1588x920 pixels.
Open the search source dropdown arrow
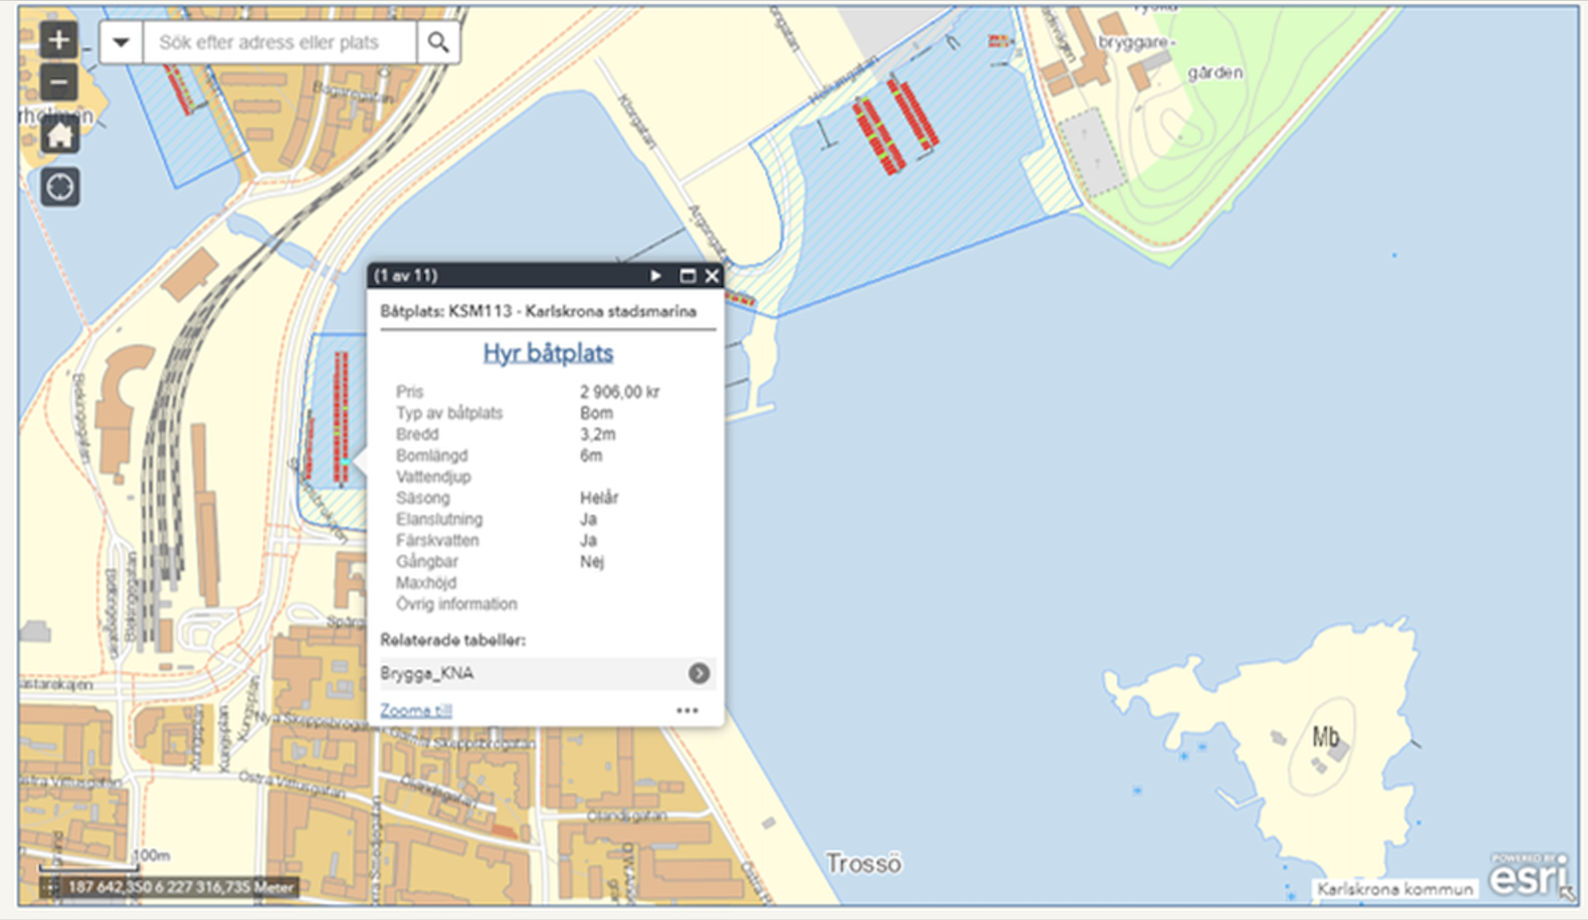tap(121, 43)
